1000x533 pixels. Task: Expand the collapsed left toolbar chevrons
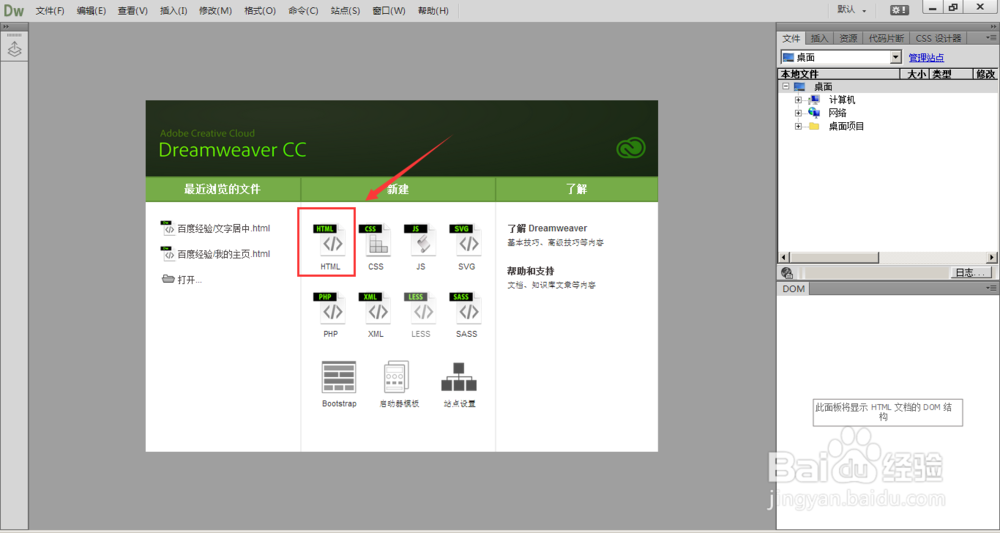click(5, 27)
